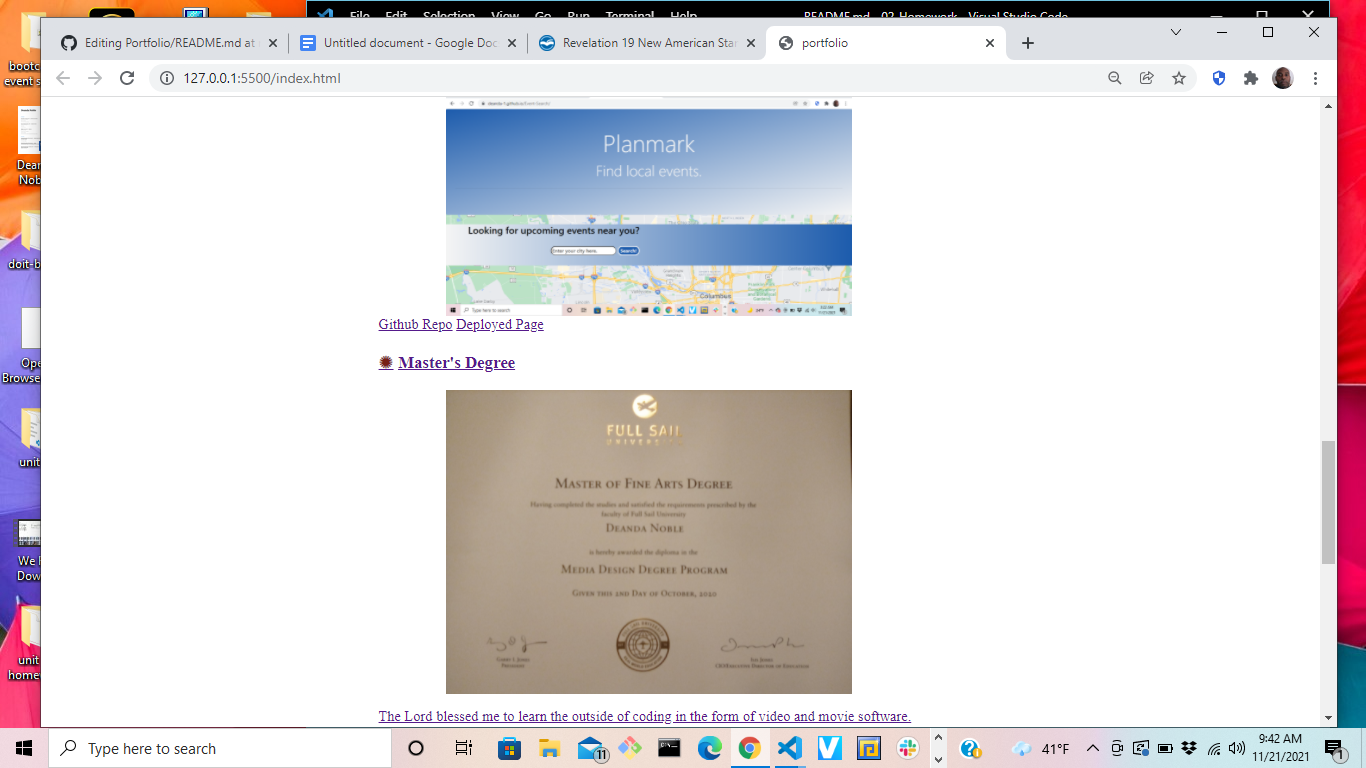The image size is (1366, 768).
Task: Open the clock and date flyout
Action: click(x=1281, y=748)
